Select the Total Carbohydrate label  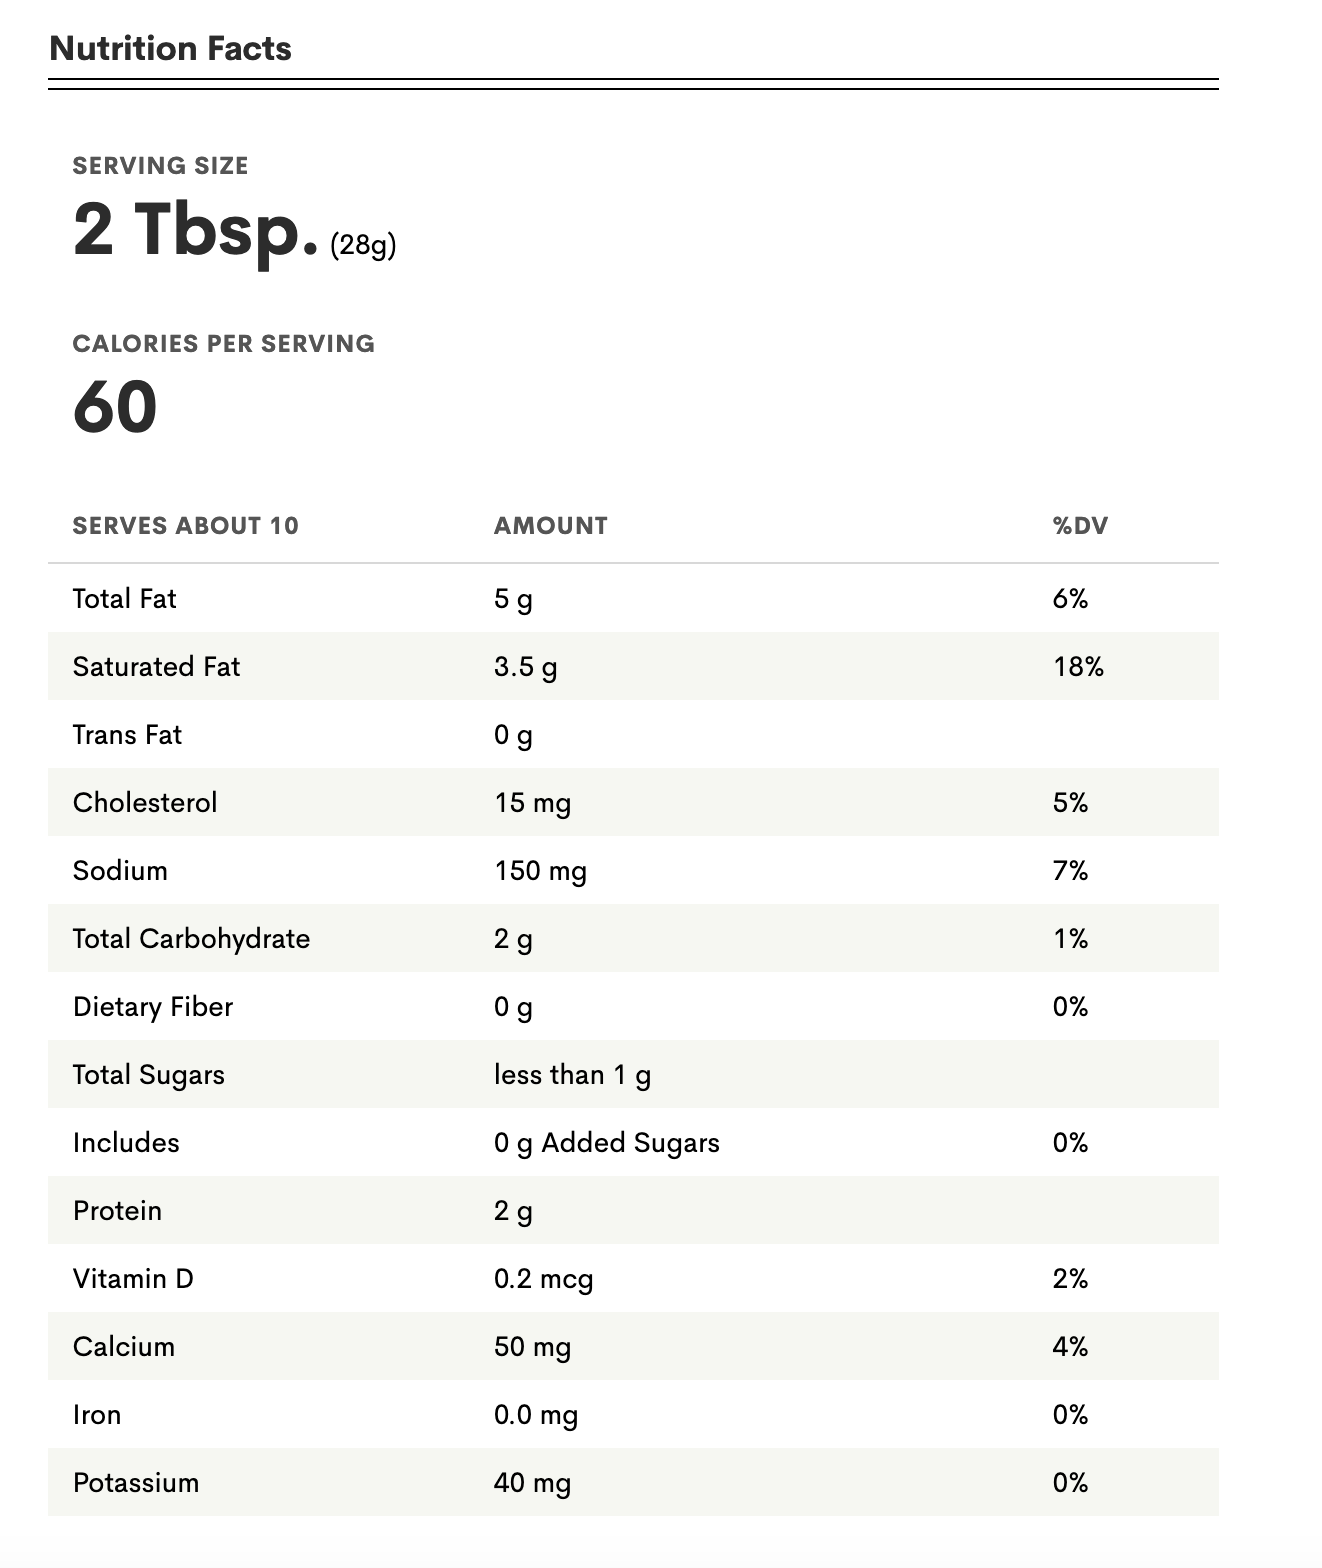192,939
